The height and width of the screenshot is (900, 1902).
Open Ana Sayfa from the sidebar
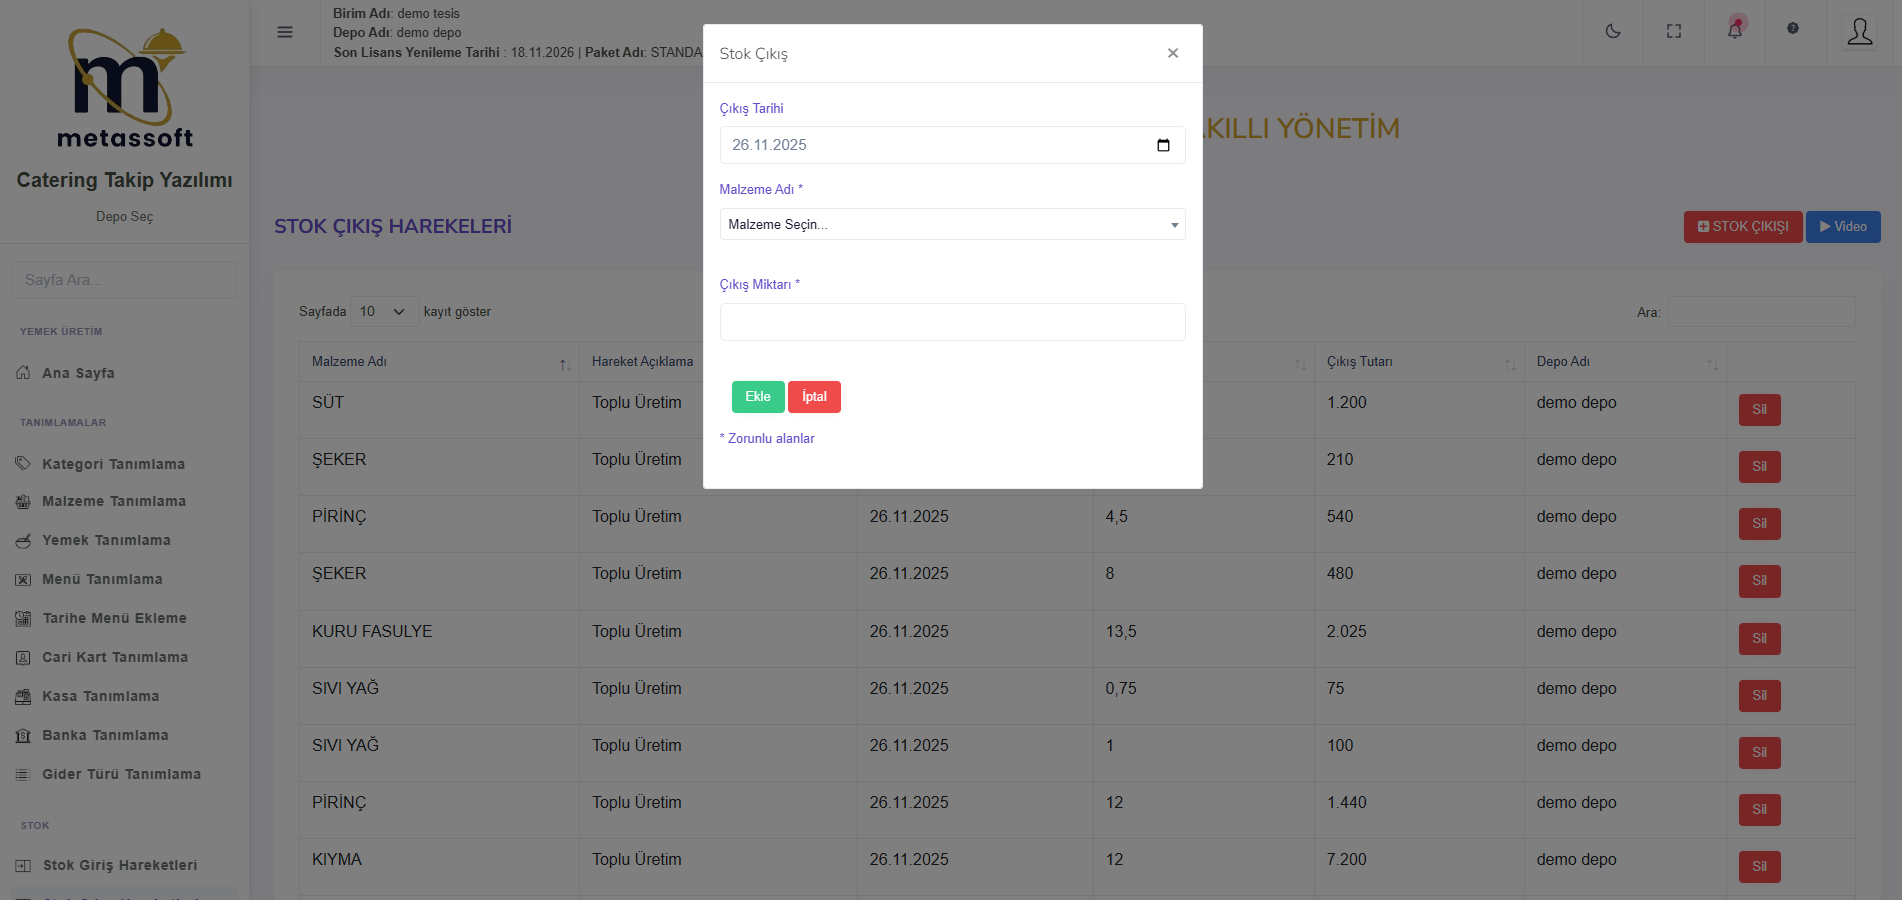pyautogui.click(x=78, y=373)
